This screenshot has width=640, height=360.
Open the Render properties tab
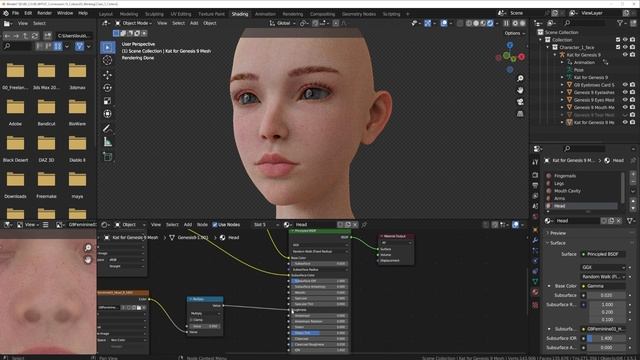tap(535, 175)
